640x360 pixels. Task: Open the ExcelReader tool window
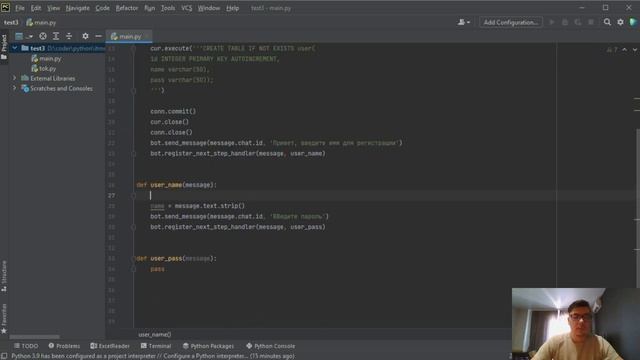[x=110, y=346]
